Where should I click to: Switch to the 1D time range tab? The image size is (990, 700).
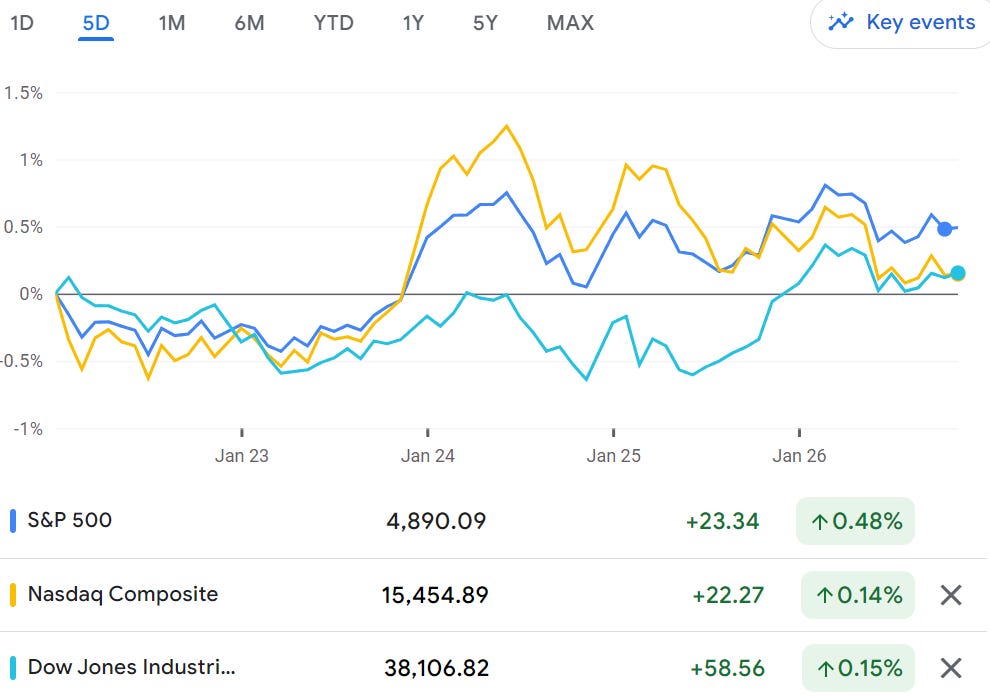22,23
